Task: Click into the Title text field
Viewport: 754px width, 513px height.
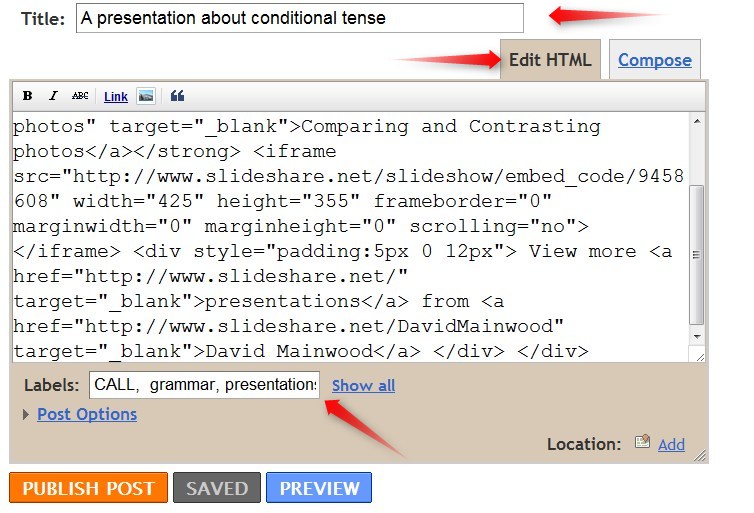Action: coord(299,18)
